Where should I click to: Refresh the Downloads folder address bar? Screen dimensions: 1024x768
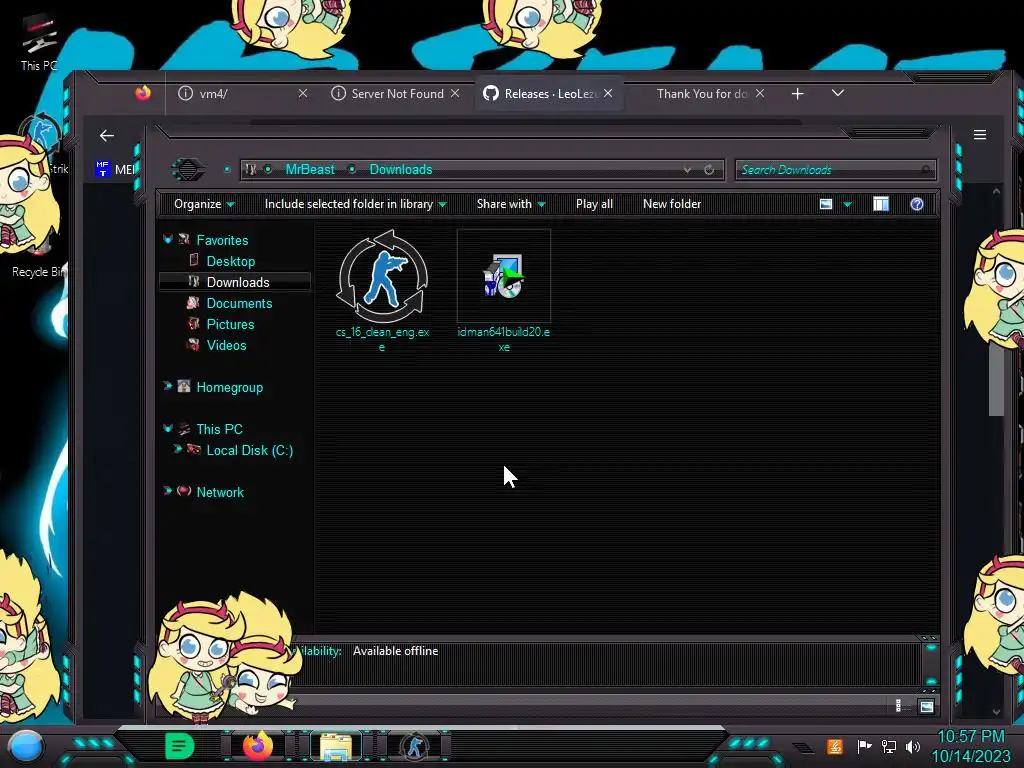pos(709,170)
